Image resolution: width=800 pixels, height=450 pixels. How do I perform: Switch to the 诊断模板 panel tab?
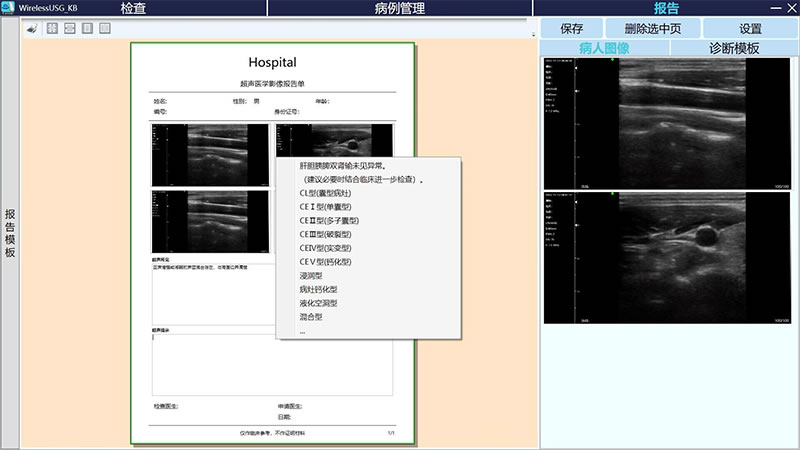733,48
